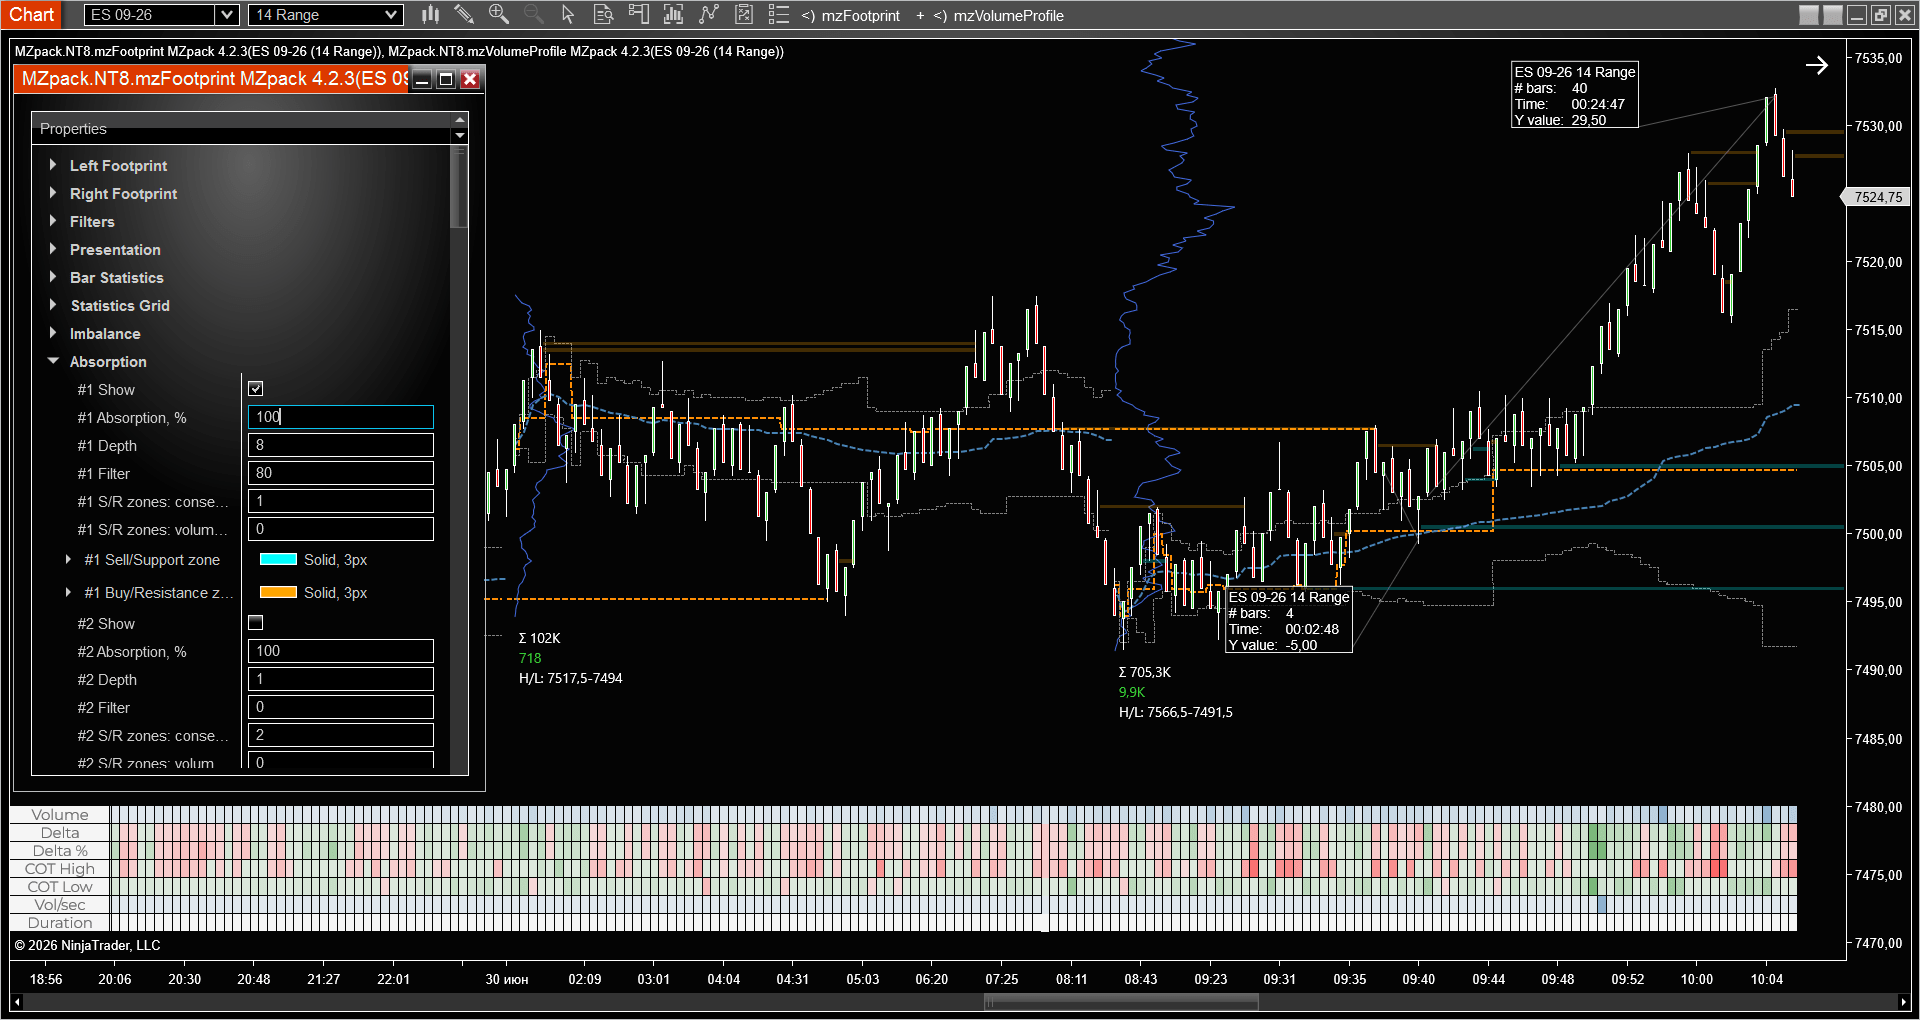Click #1 S/R zones volume field
1920x1020 pixels.
point(341,529)
